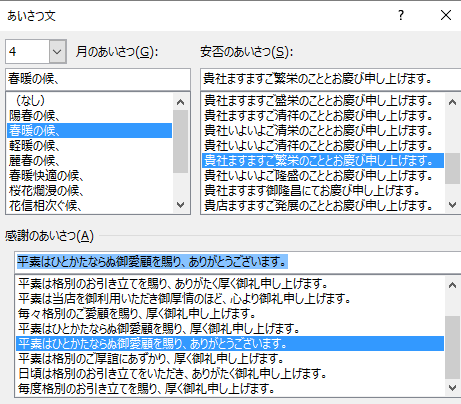Screen dimensions: 461x404
Task: Click up arrow of month greeting scrollbar
Action: pos(181,102)
